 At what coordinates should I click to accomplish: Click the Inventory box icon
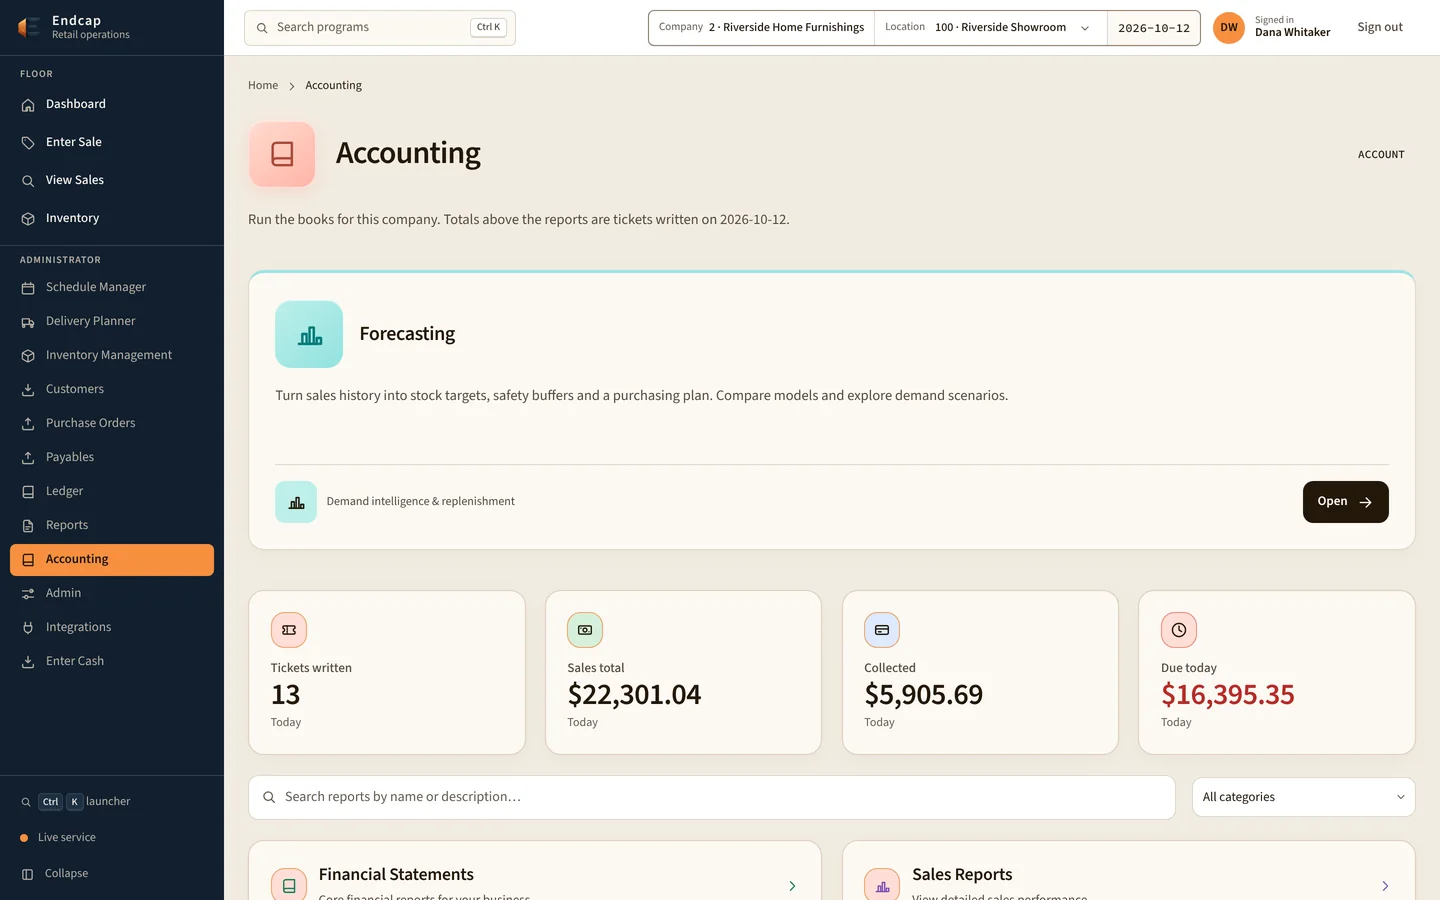pos(28,219)
